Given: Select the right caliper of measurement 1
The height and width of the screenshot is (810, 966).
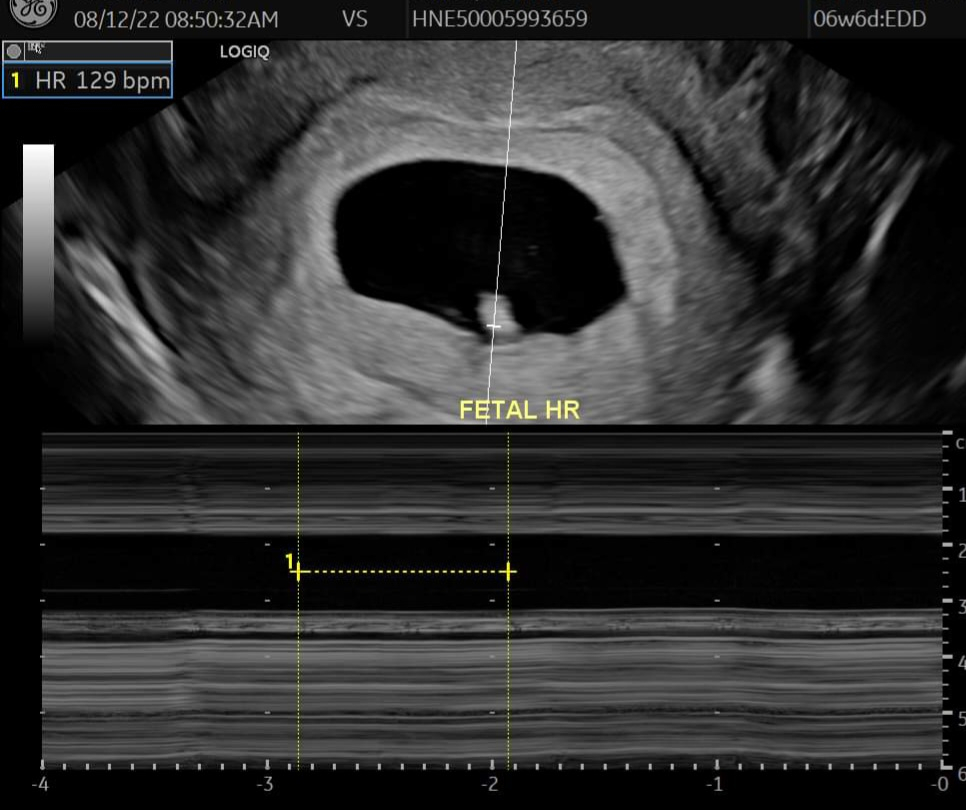Looking at the screenshot, I should click(508, 572).
